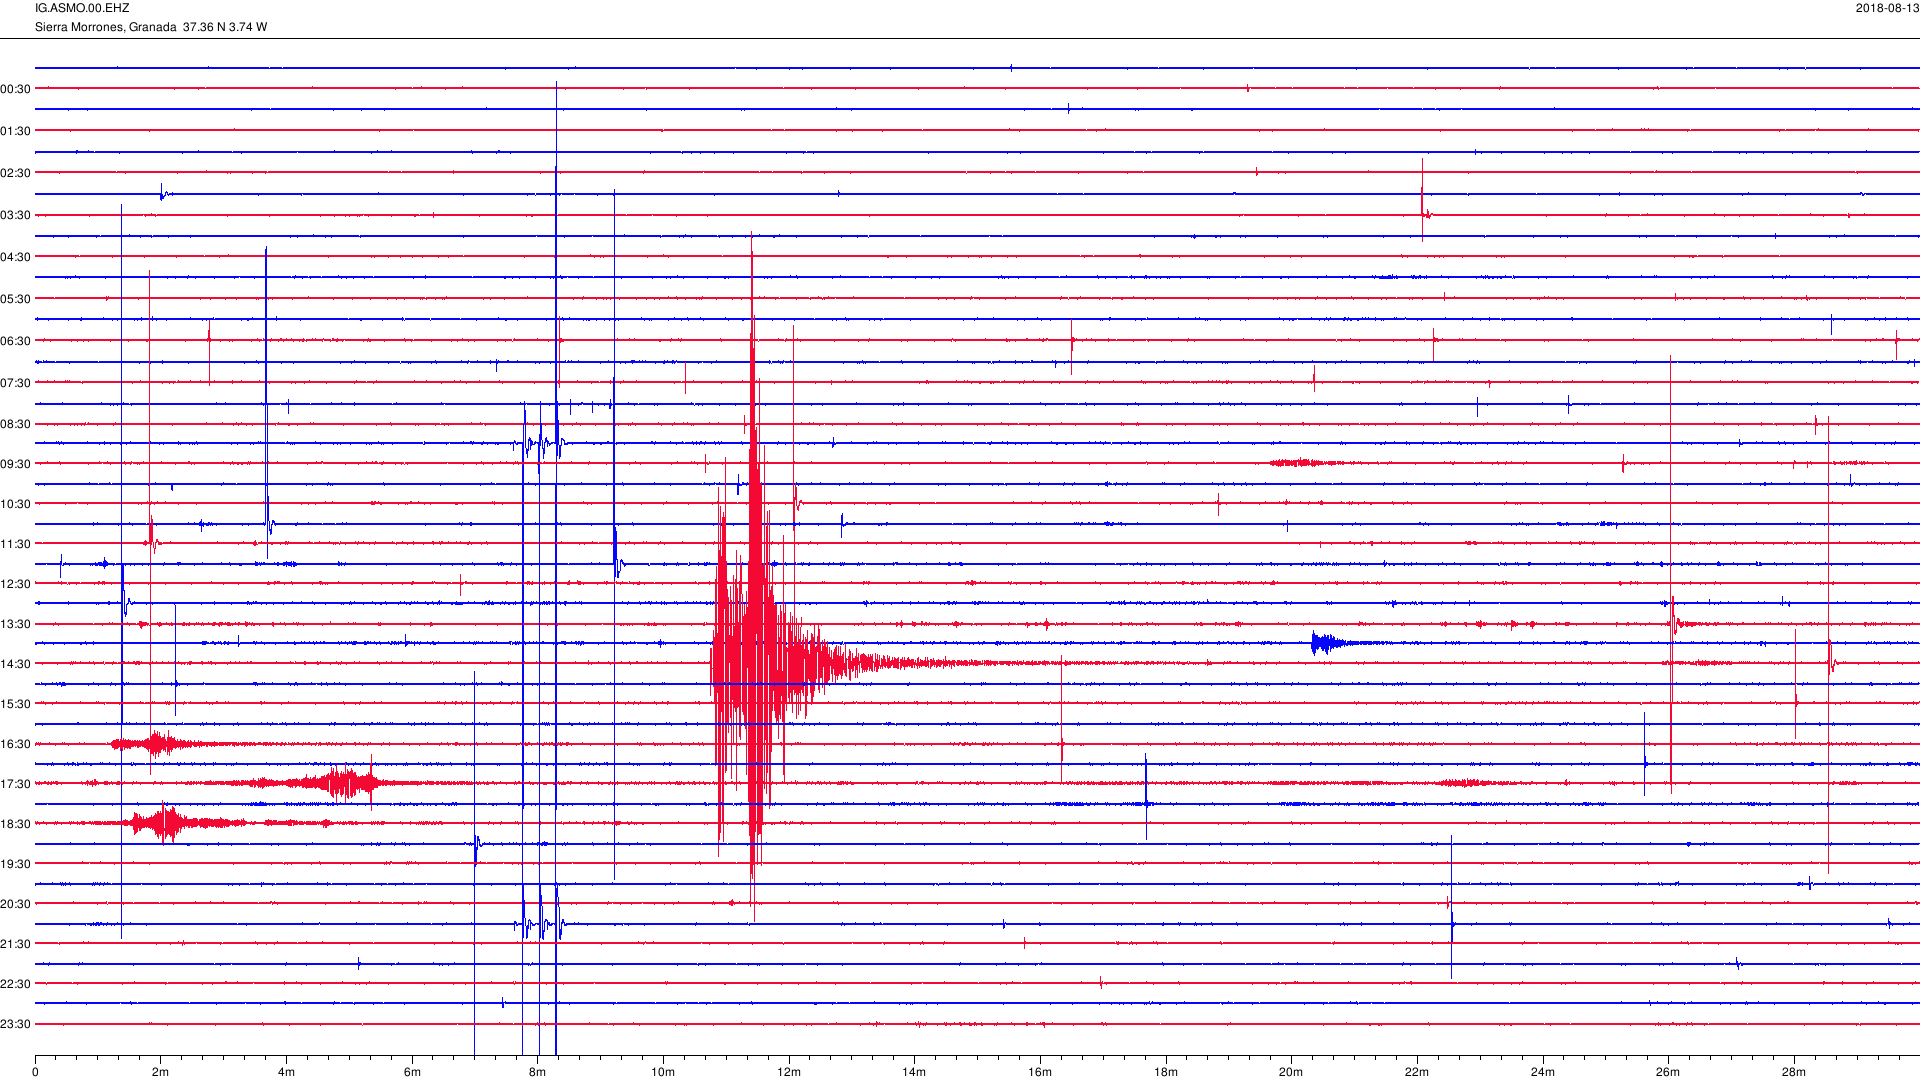Click the 2m axis tick label
The width and height of the screenshot is (1920, 1080).
(161, 1072)
